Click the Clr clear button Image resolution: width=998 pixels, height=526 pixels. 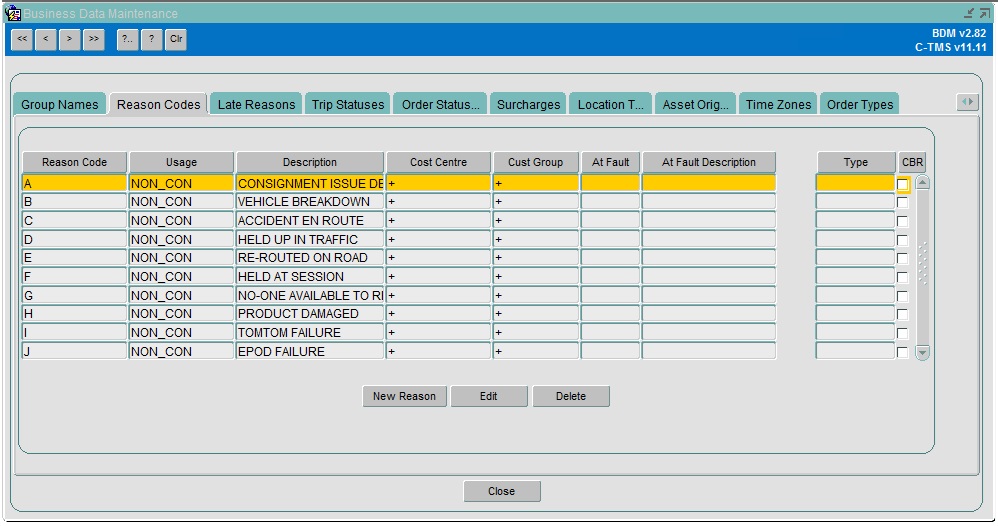tap(176, 39)
